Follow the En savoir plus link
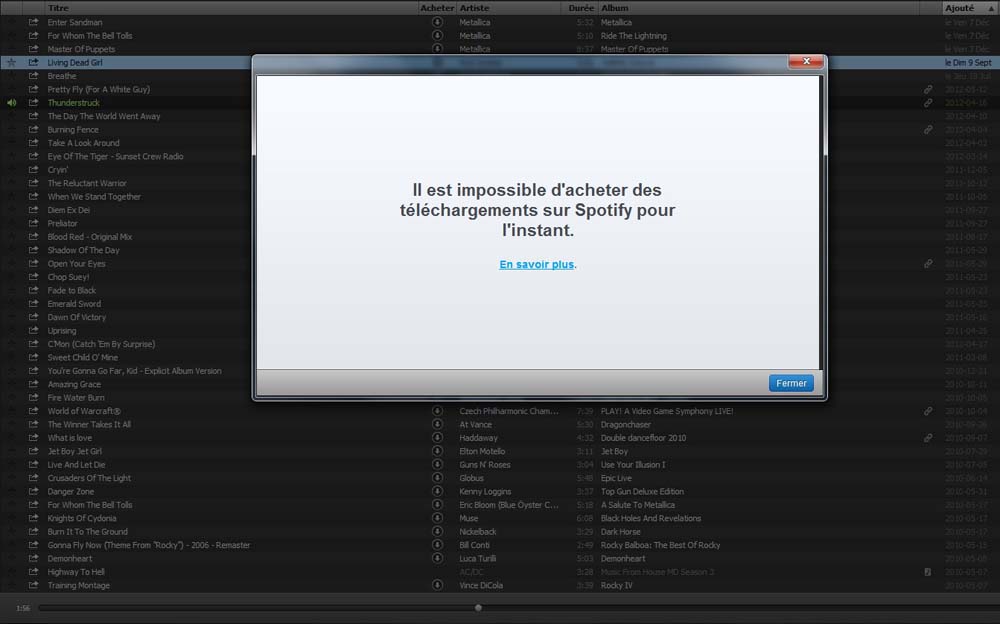The image size is (1000, 624). [536, 264]
